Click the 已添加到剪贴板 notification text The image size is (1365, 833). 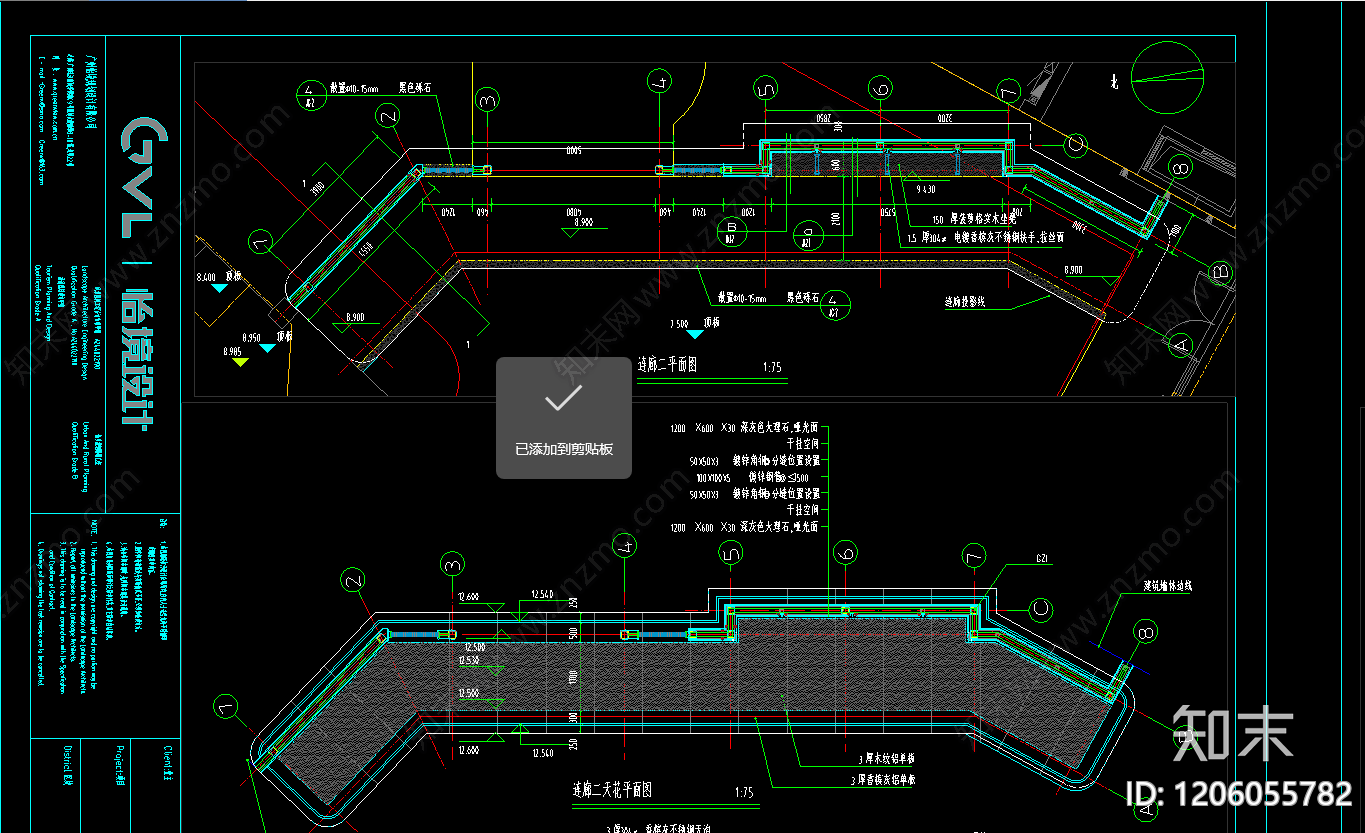[564, 449]
